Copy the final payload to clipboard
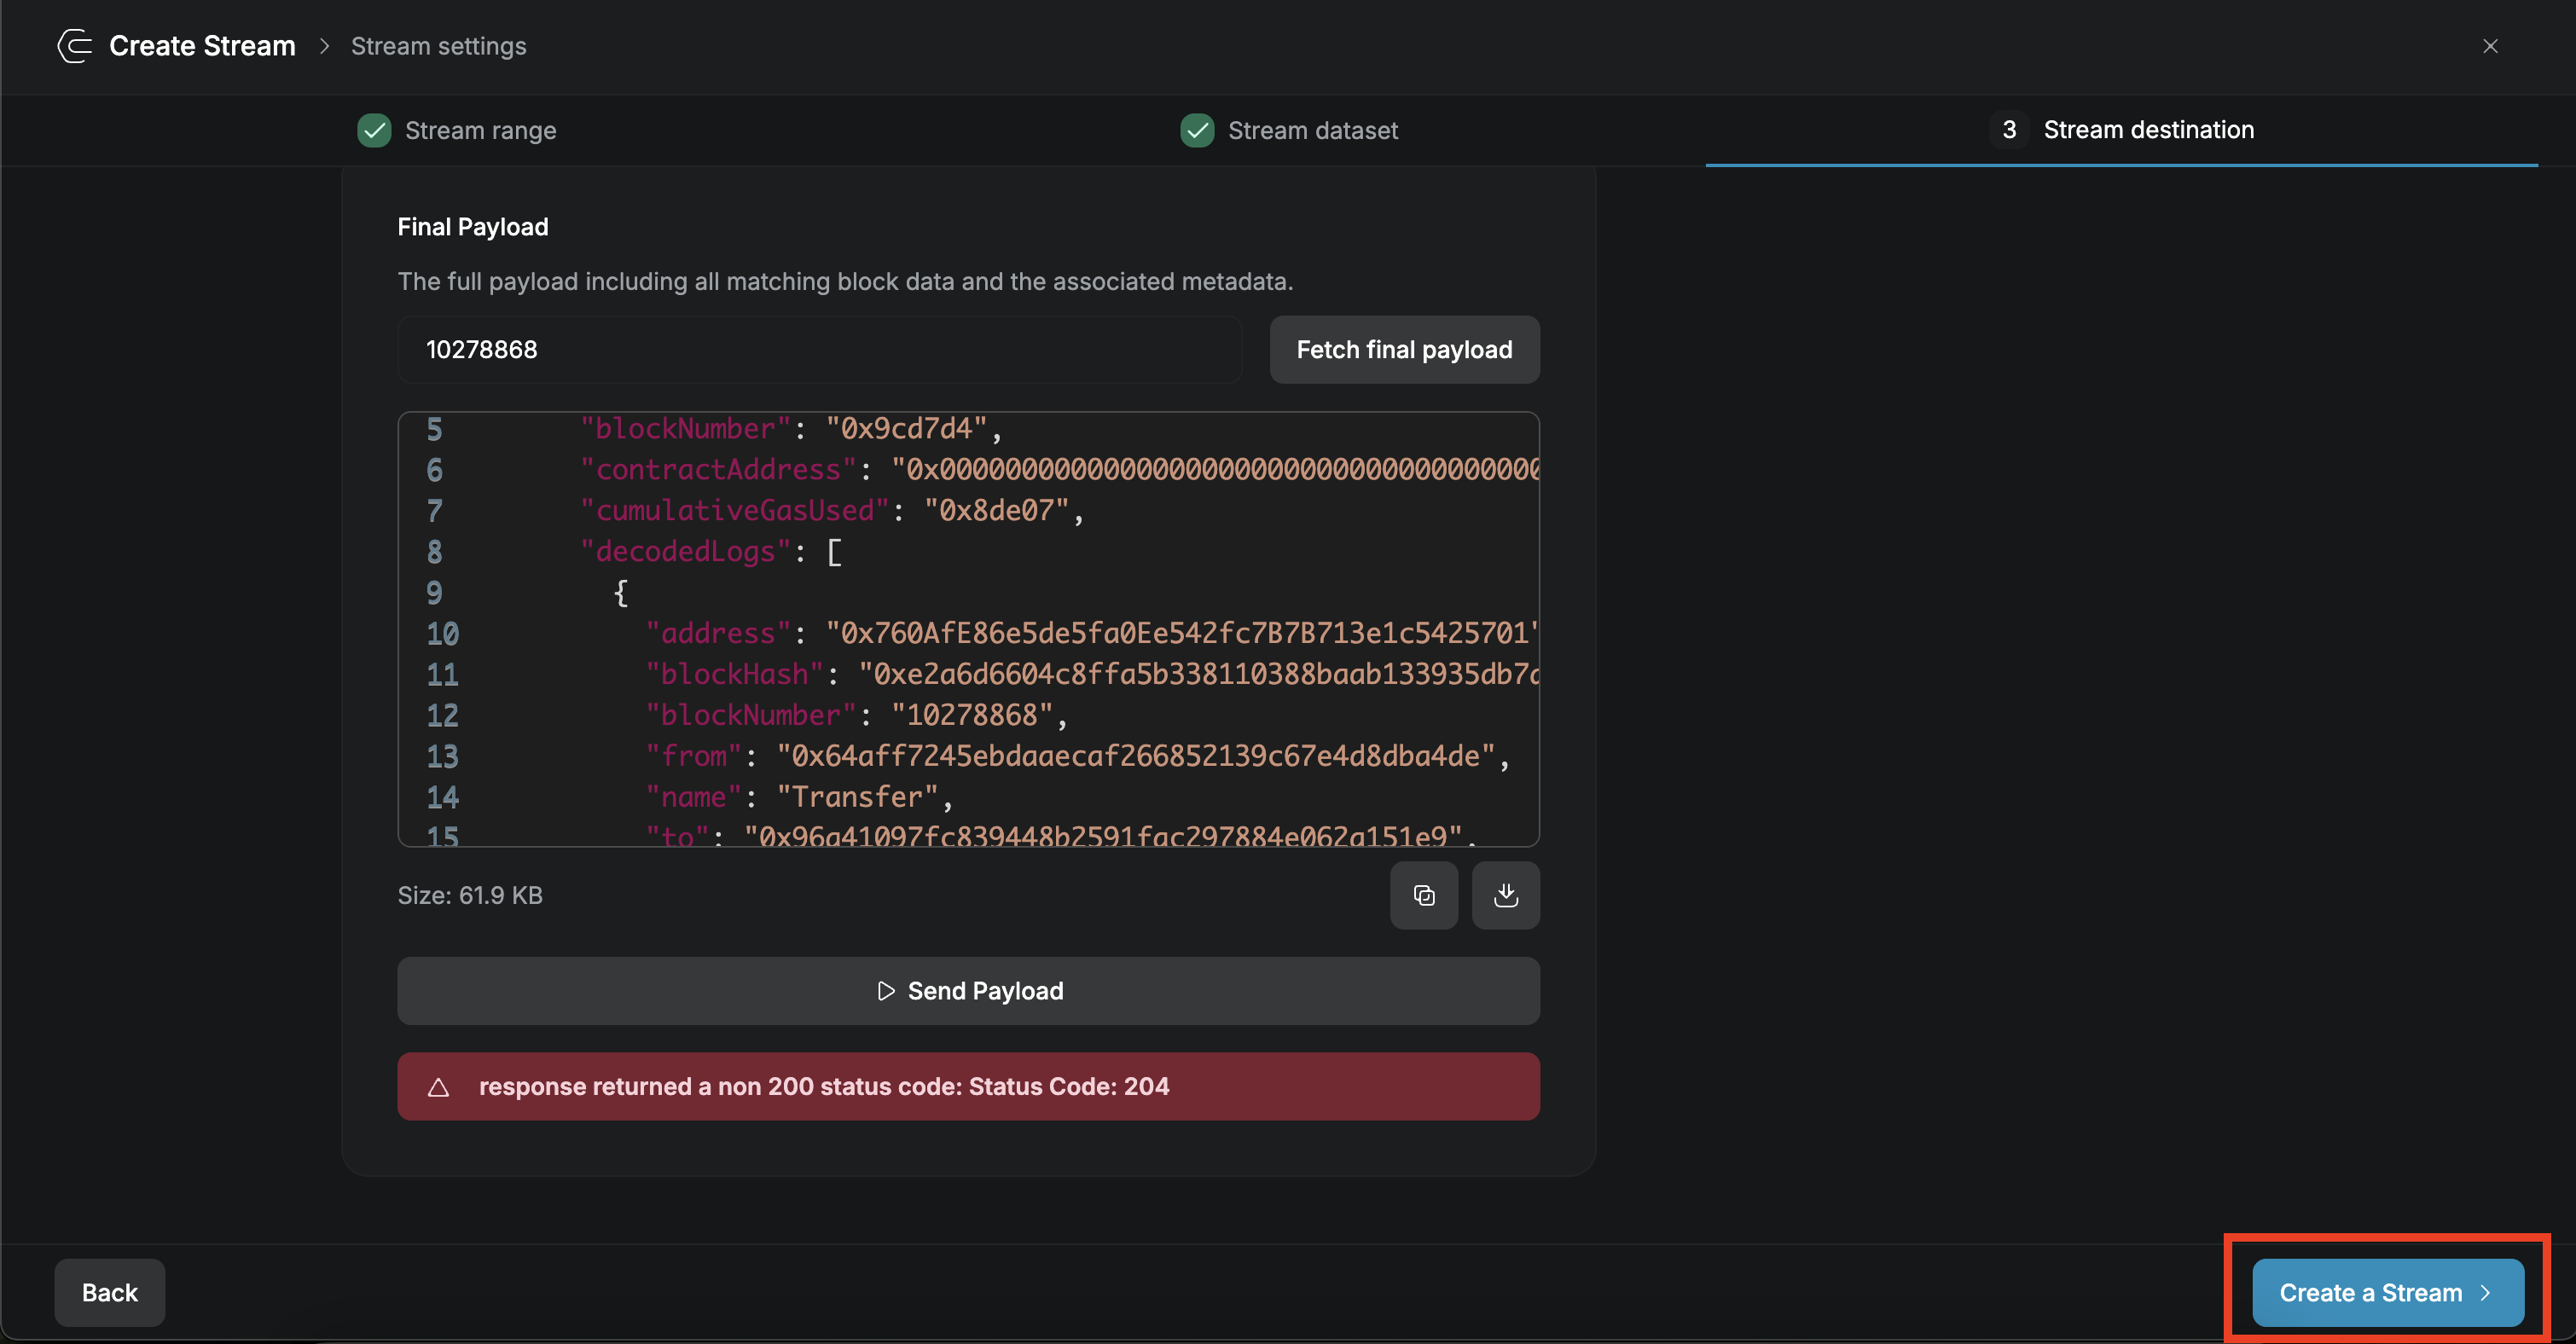The width and height of the screenshot is (2576, 1344). pos(1423,895)
